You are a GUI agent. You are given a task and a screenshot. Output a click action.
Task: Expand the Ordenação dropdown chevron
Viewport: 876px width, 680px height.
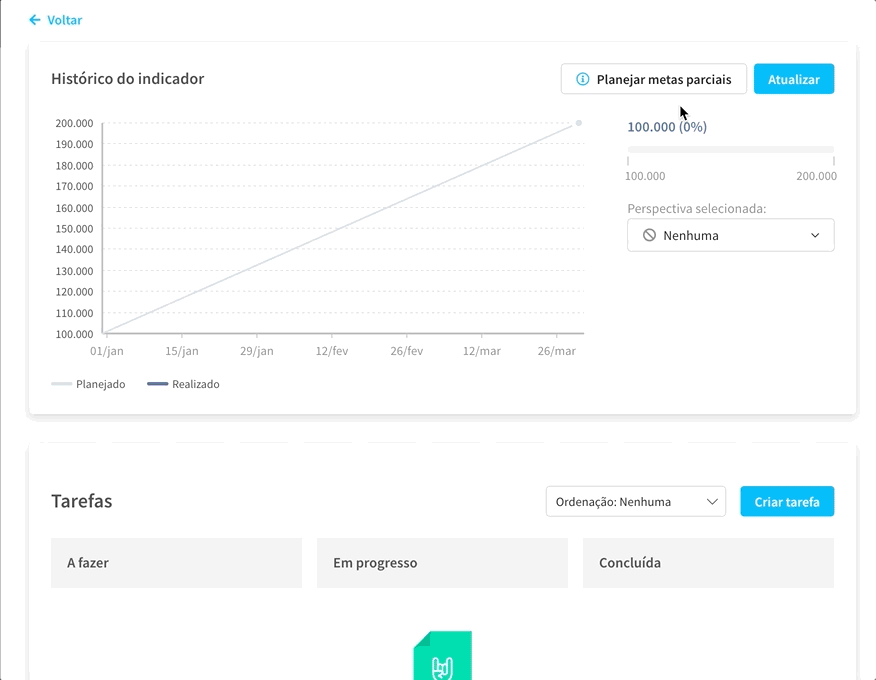tap(711, 501)
